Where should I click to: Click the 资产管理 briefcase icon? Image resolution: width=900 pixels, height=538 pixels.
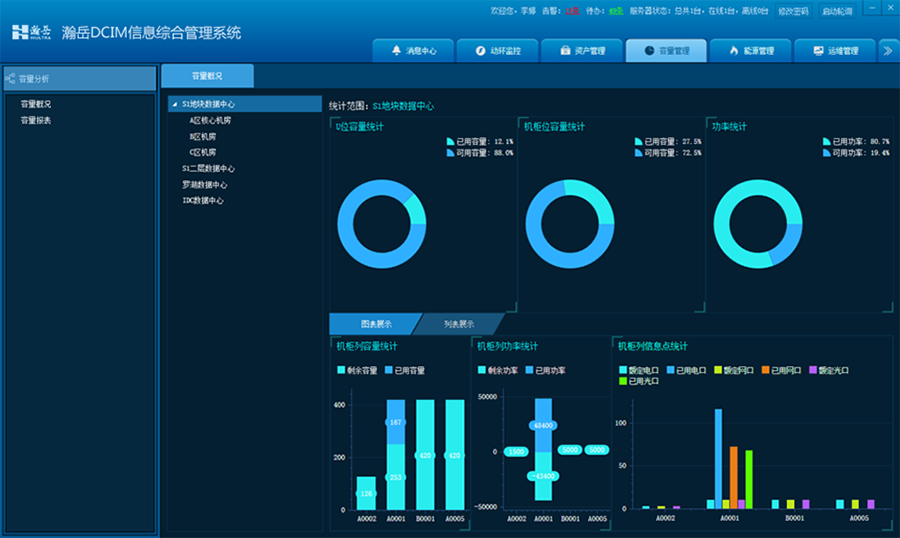565,50
